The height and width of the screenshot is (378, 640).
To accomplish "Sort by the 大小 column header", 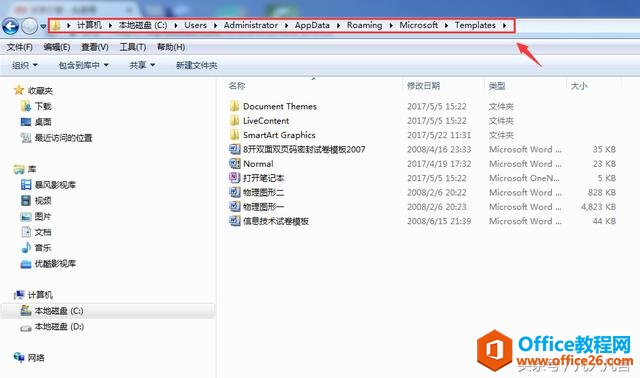I will (x=578, y=86).
